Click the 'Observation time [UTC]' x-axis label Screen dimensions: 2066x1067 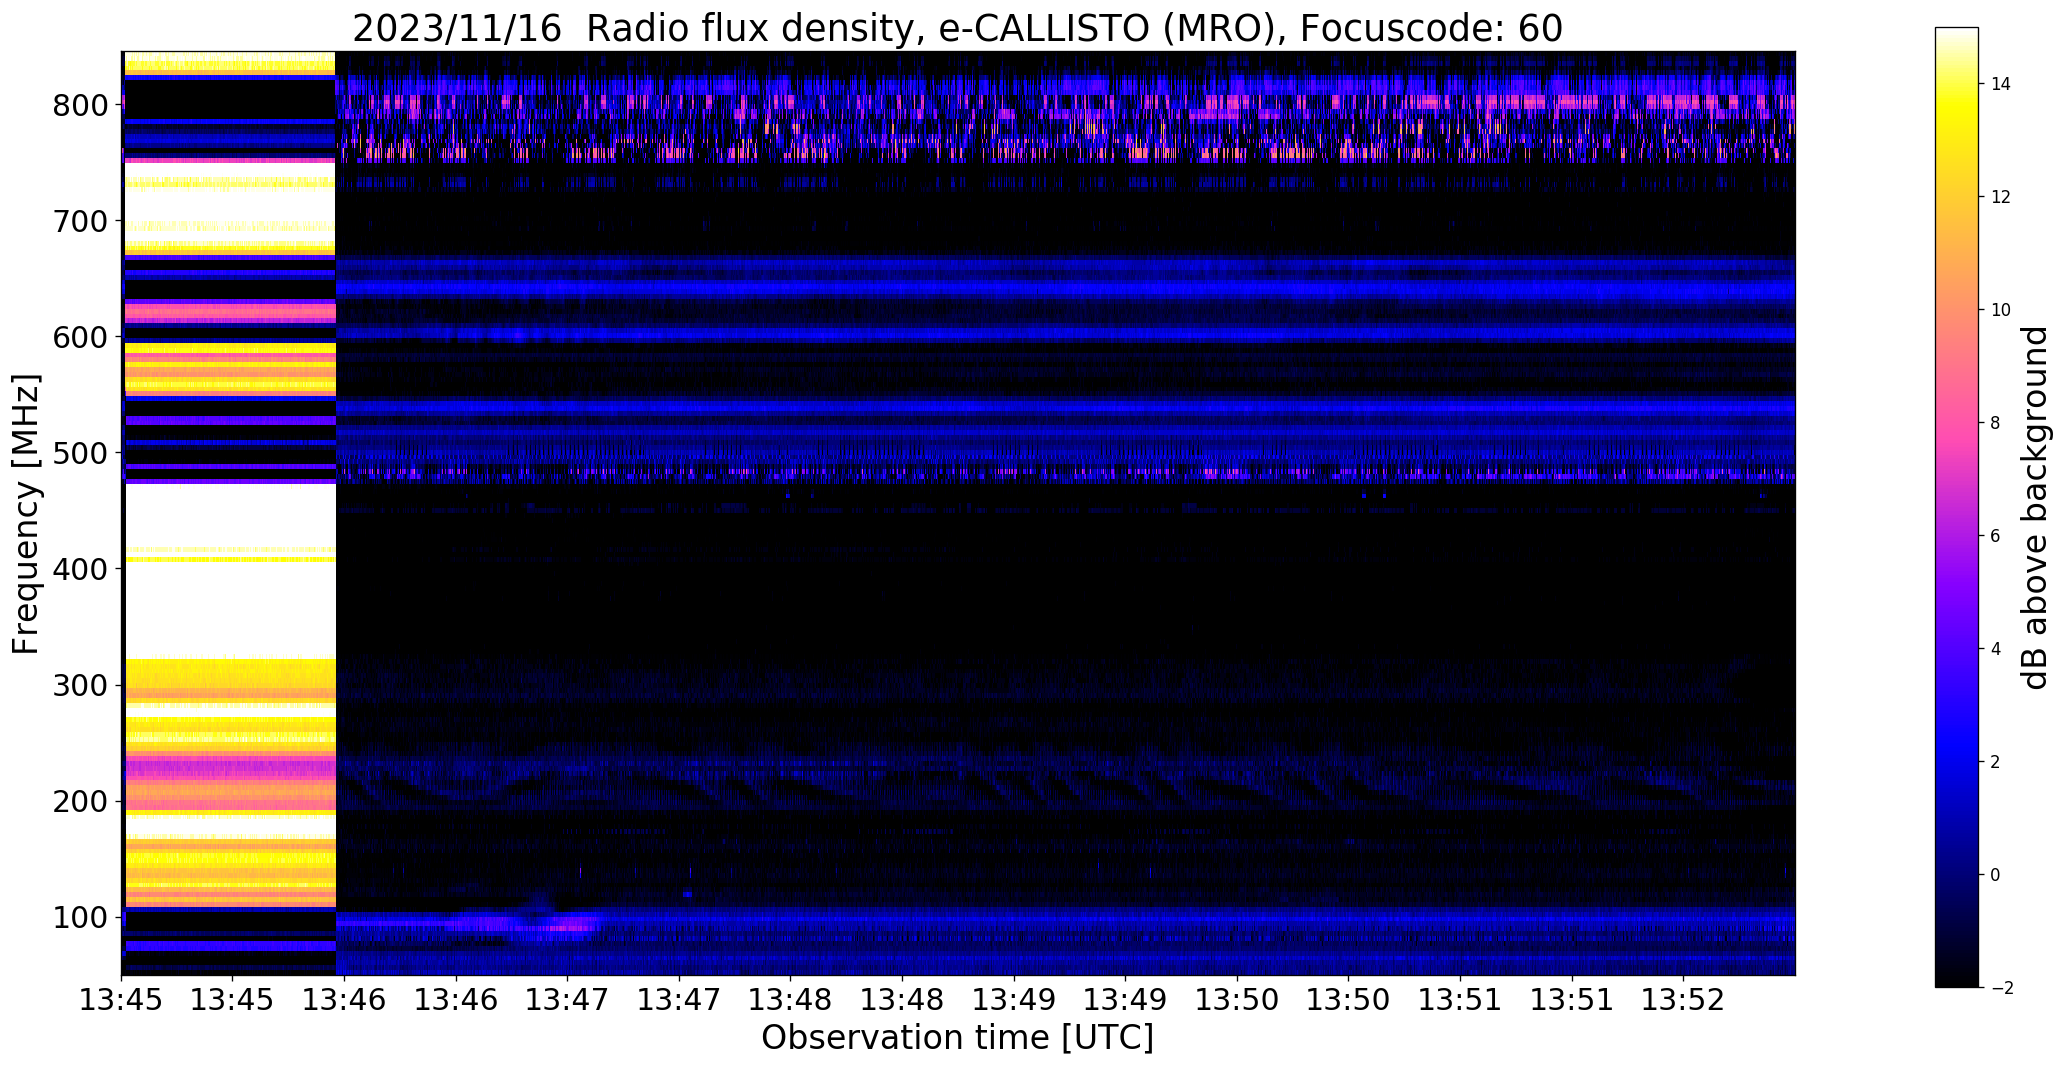tap(957, 1038)
